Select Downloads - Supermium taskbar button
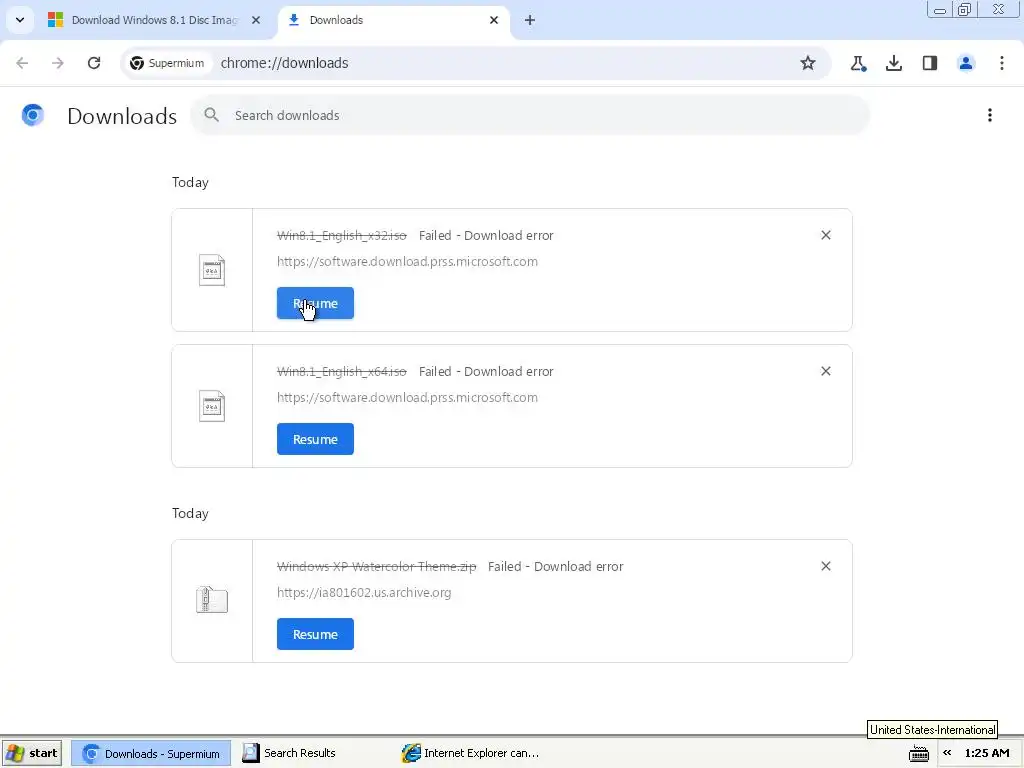This screenshot has height=768, width=1024. (x=151, y=754)
